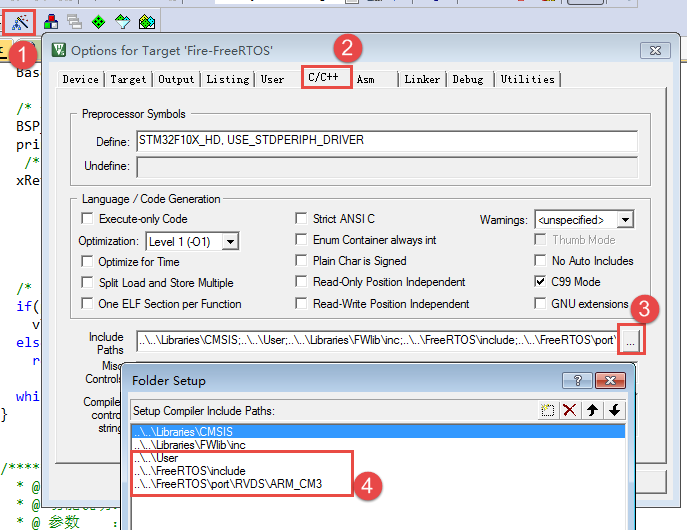687x530 pixels.
Task: Enable Optimize for Time
Action: [x=87, y=261]
